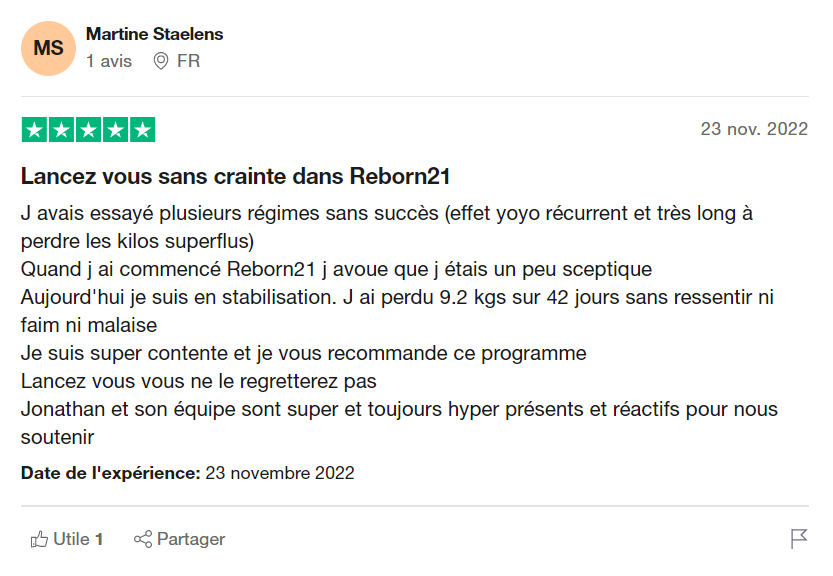The width and height of the screenshot is (833, 576).
Task: Click the MS profile avatar
Action: click(48, 48)
